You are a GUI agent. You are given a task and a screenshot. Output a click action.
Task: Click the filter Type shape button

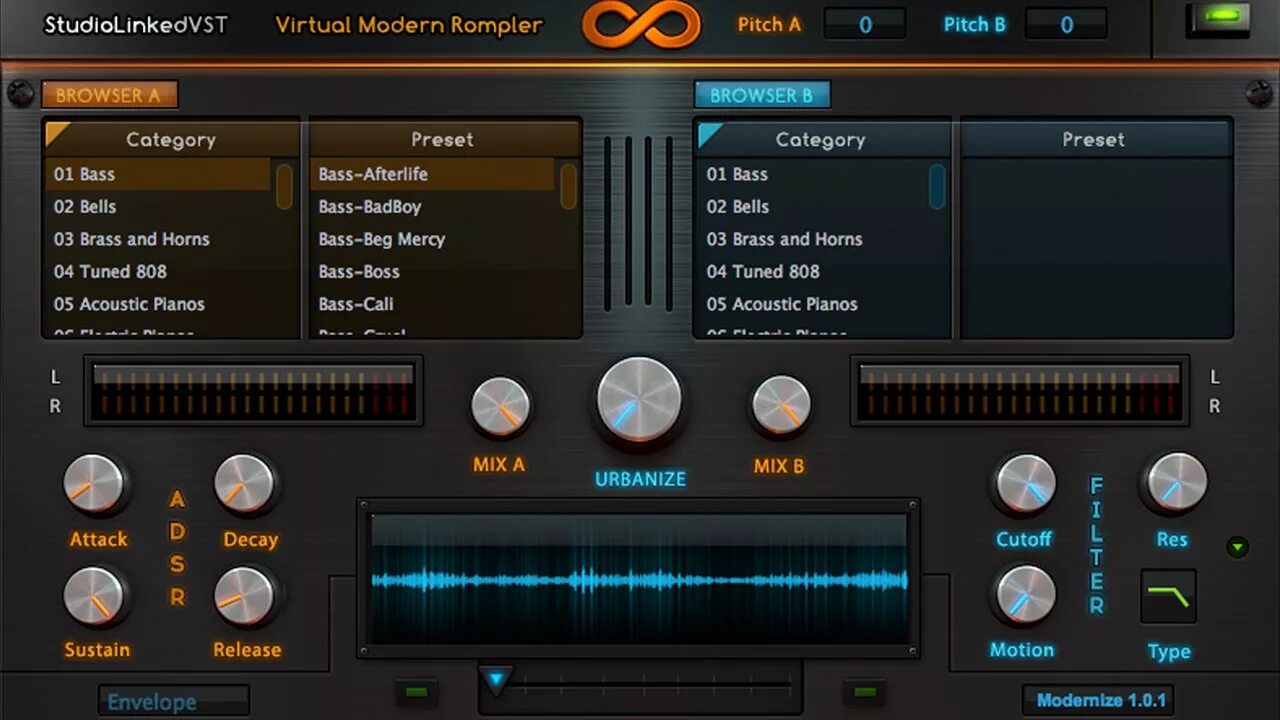pyautogui.click(x=1168, y=597)
